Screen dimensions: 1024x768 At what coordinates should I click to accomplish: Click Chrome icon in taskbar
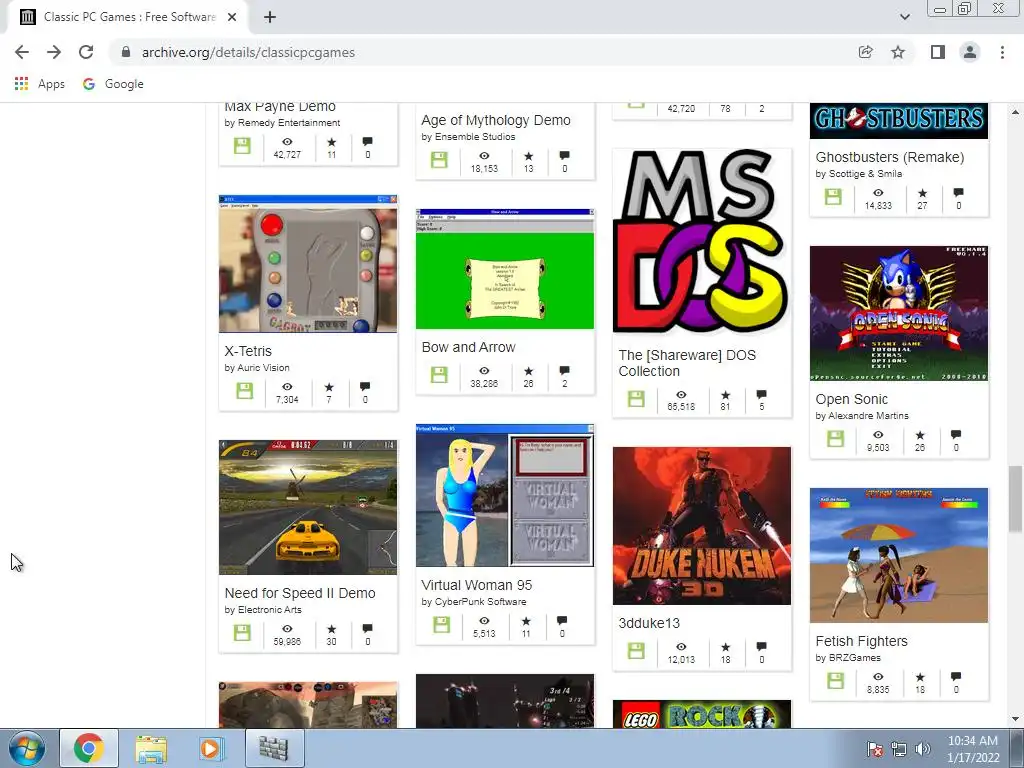89,748
